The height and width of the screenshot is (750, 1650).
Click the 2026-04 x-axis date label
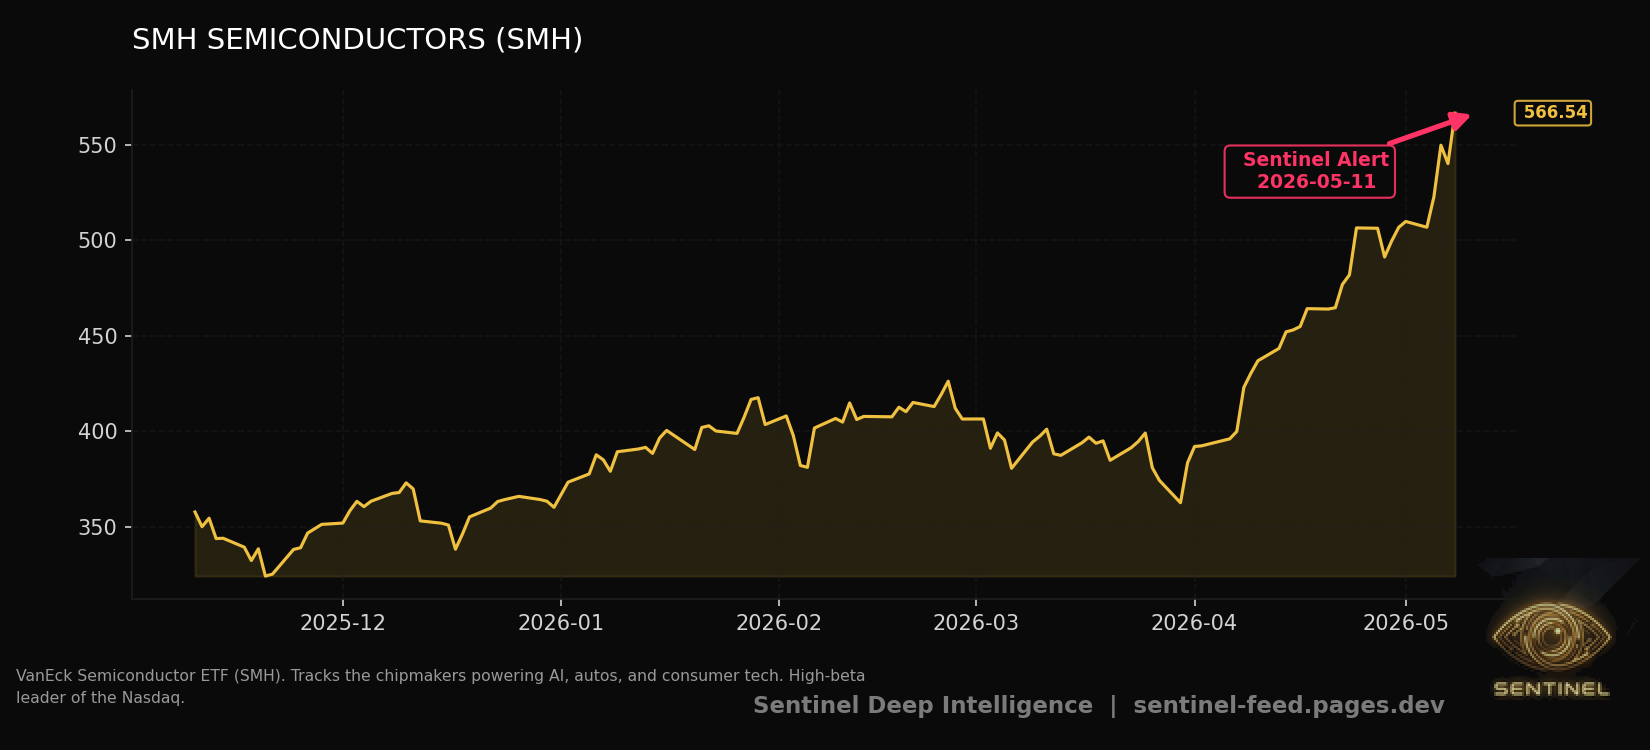pos(1194,624)
